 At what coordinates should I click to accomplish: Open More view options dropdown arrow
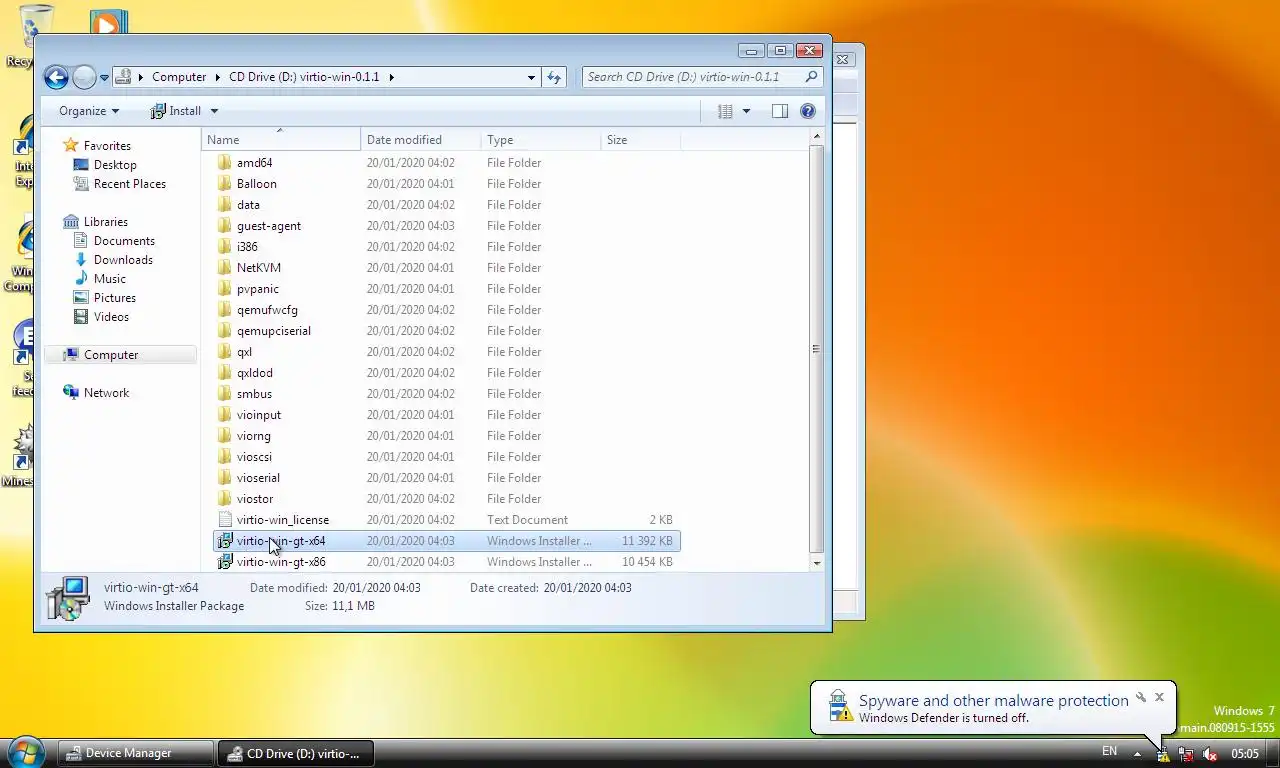[746, 111]
